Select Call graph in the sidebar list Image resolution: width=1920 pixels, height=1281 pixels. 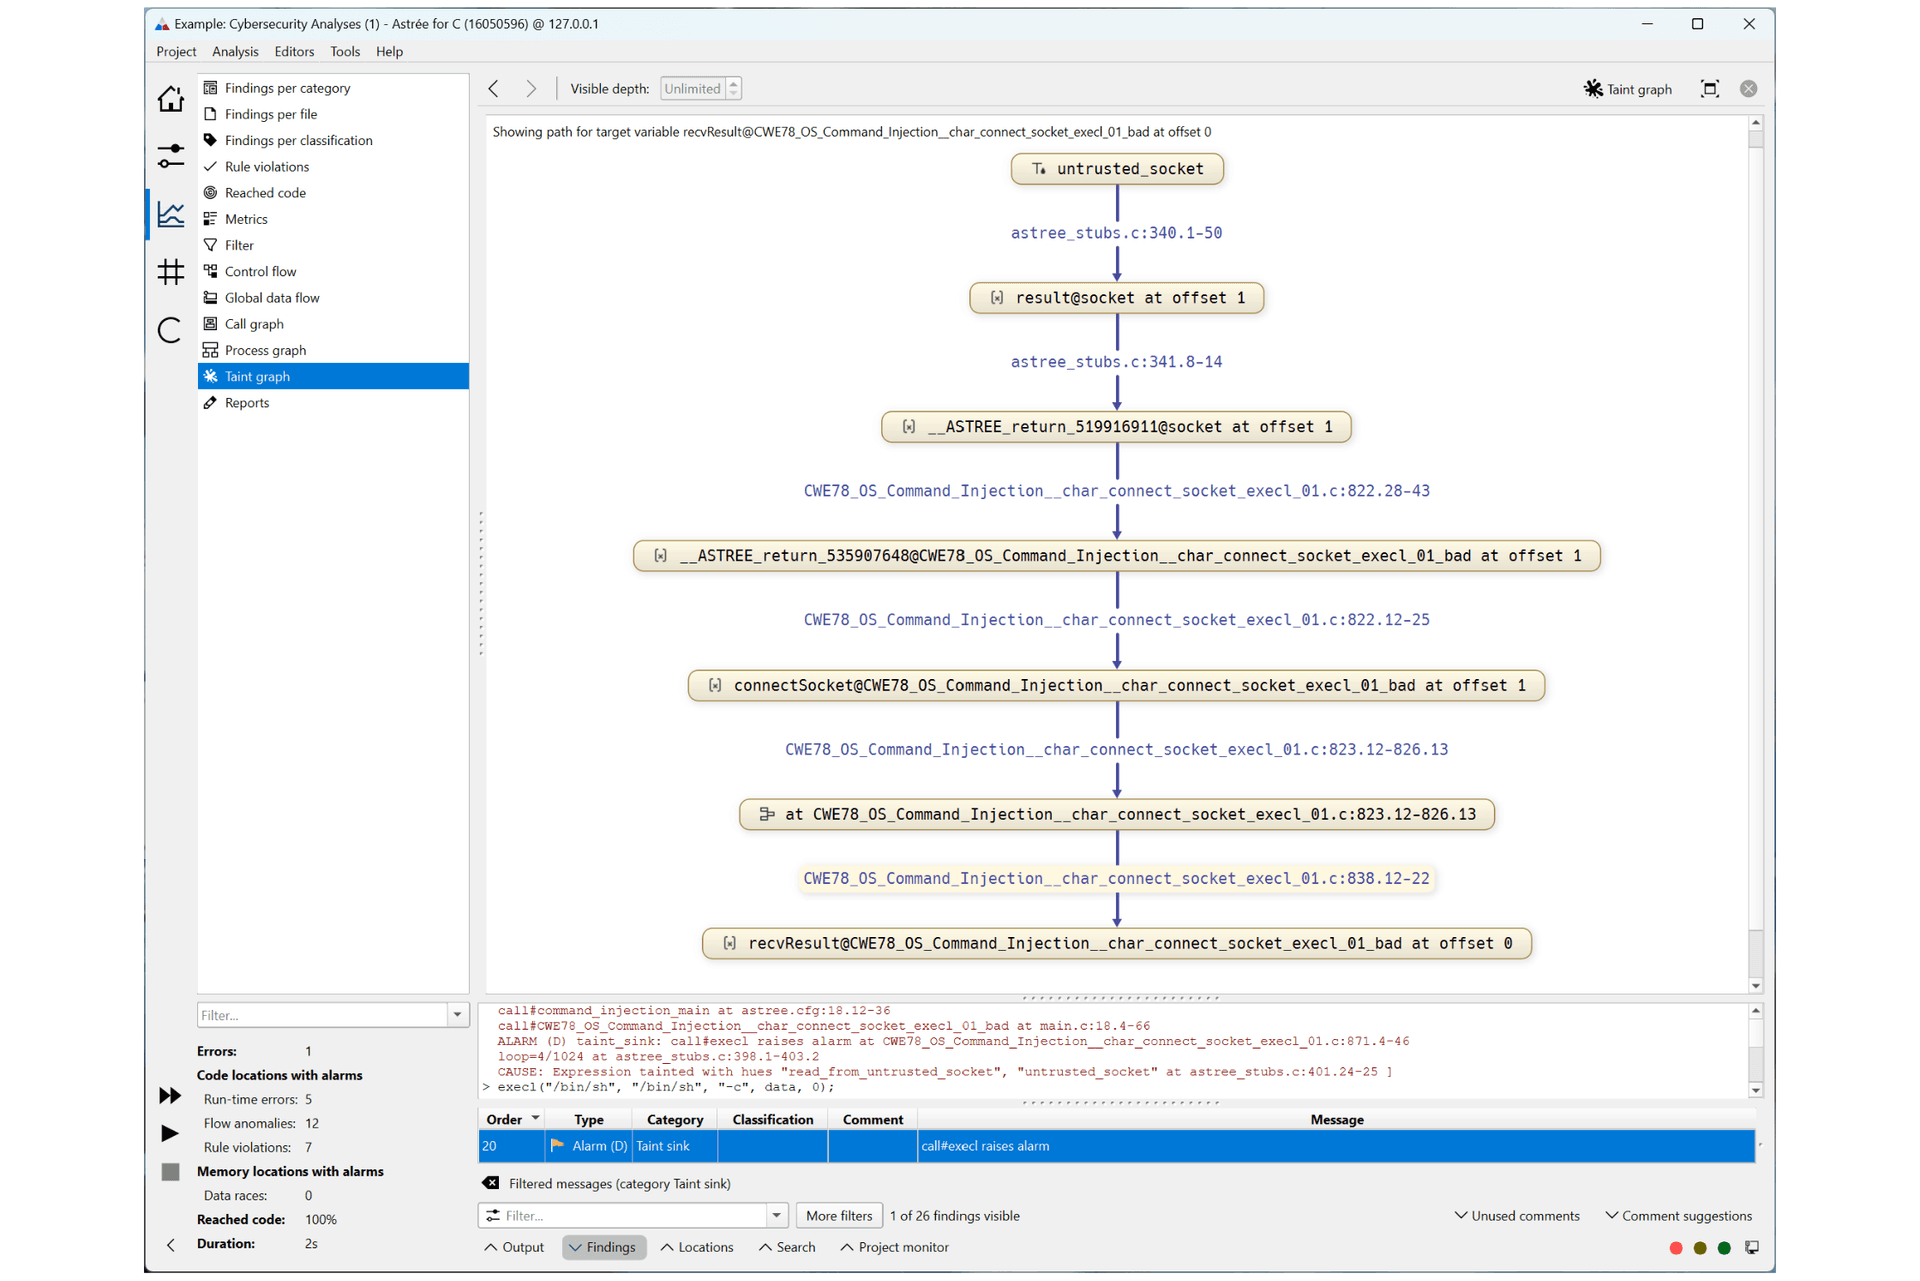(x=254, y=324)
